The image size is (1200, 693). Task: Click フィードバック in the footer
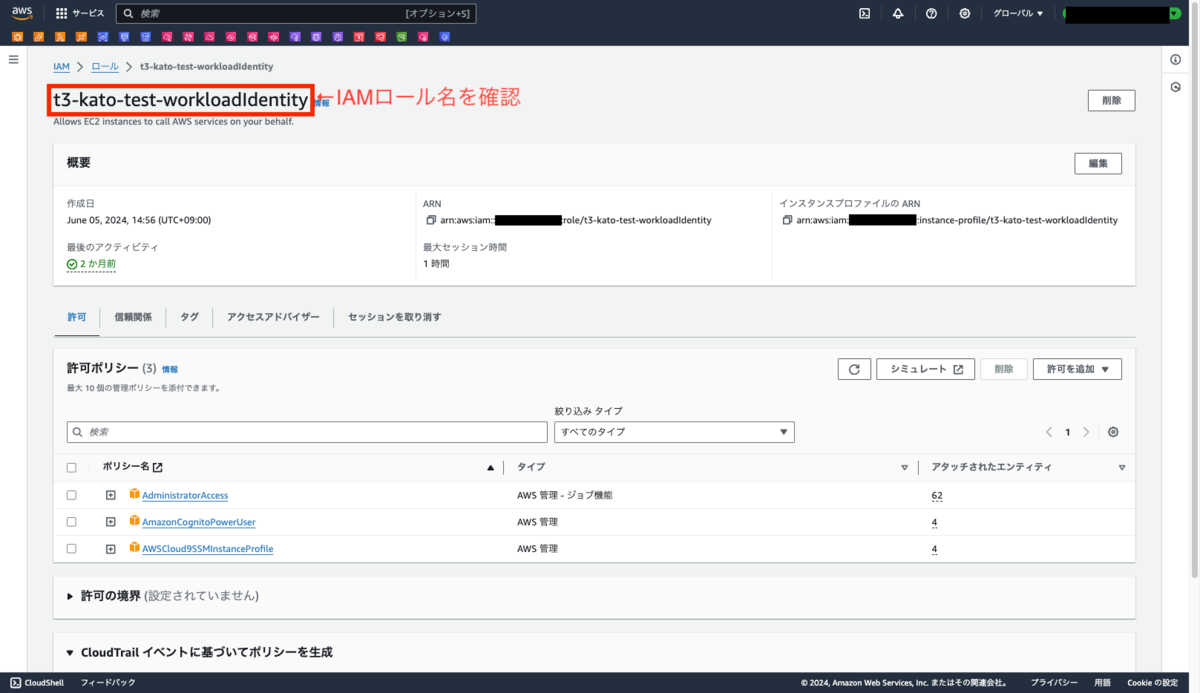click(108, 682)
